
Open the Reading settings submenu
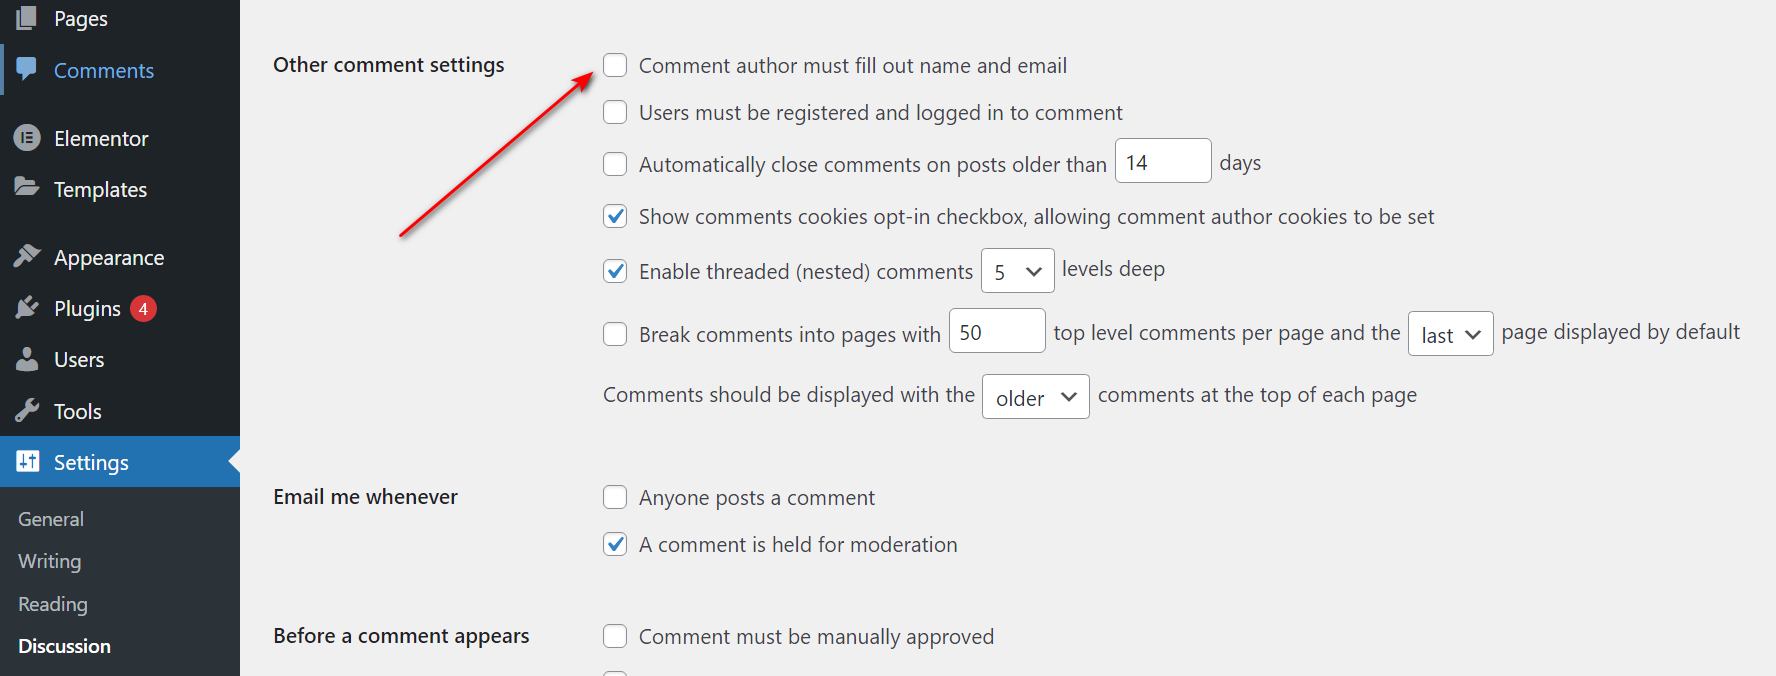click(53, 604)
